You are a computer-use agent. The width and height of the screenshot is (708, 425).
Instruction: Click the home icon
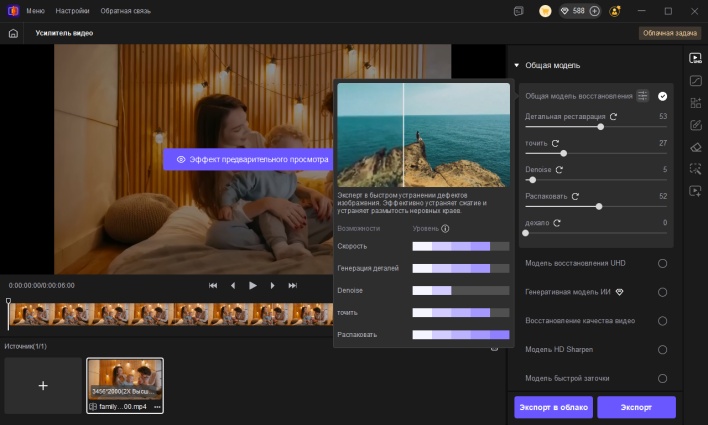point(13,33)
